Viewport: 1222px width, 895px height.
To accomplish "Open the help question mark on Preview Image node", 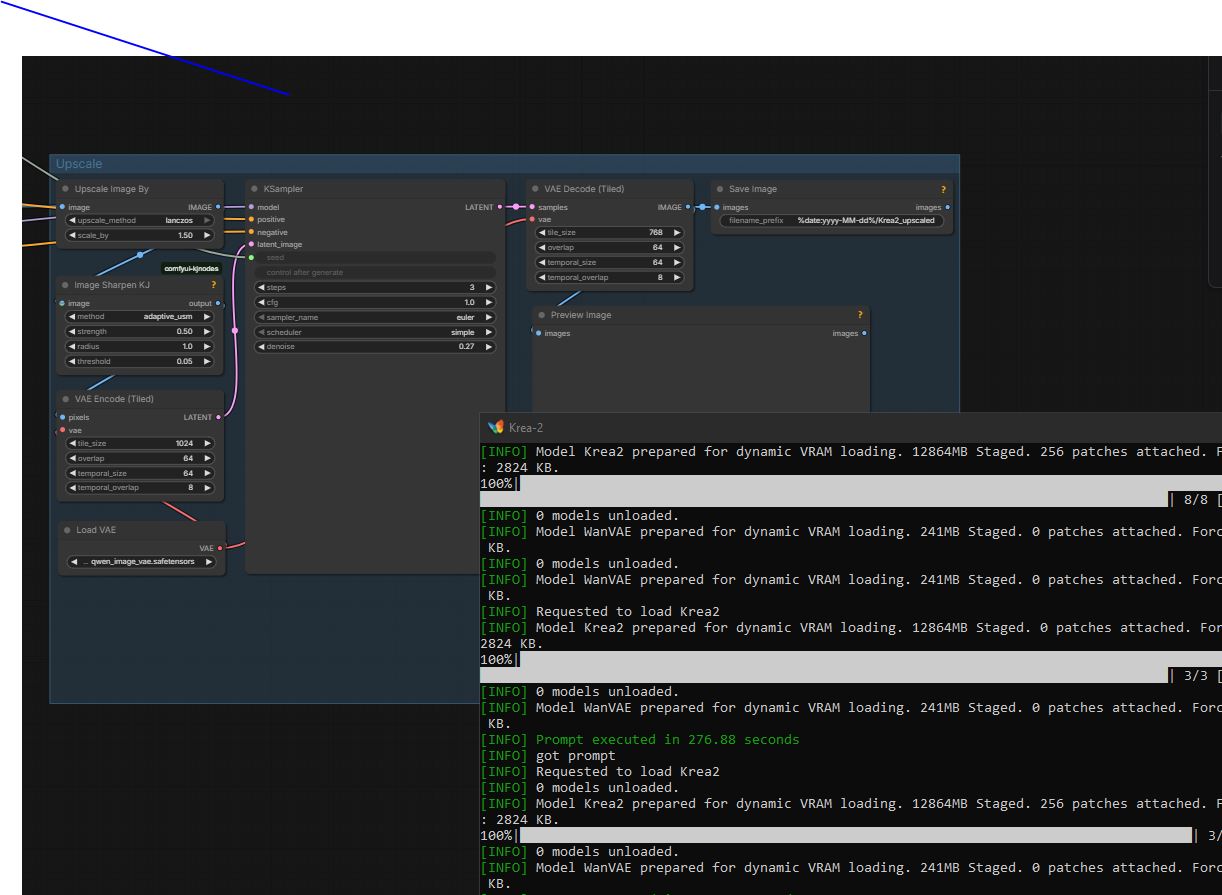I will click(x=860, y=315).
